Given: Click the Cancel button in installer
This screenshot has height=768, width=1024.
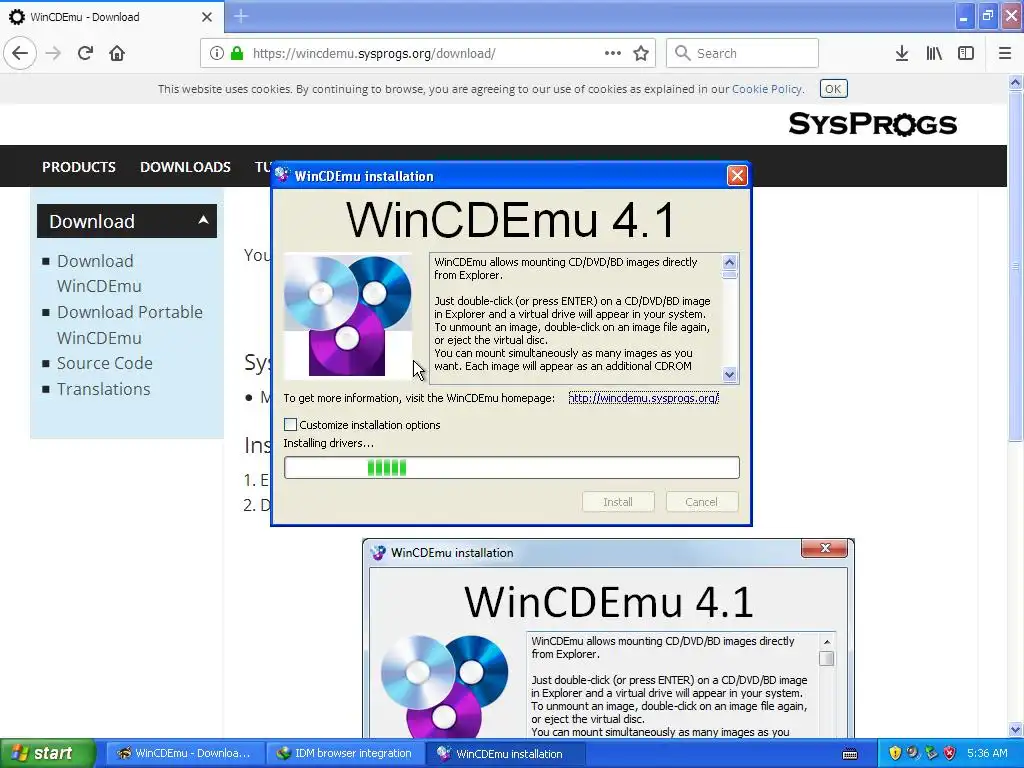Looking at the screenshot, I should tap(701, 502).
